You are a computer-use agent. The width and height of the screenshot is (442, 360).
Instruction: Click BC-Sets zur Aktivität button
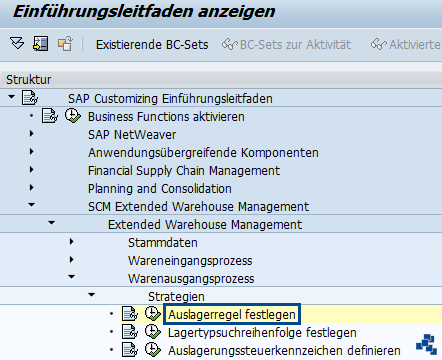click(287, 44)
